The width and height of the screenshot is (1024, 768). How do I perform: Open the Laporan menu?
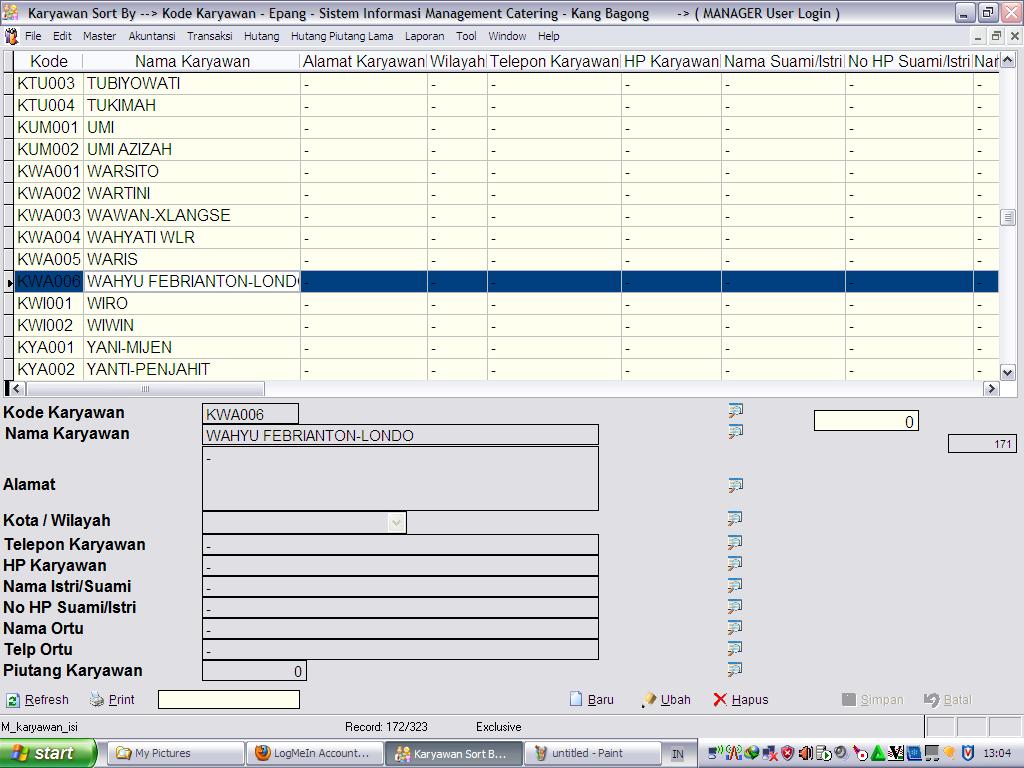424,36
